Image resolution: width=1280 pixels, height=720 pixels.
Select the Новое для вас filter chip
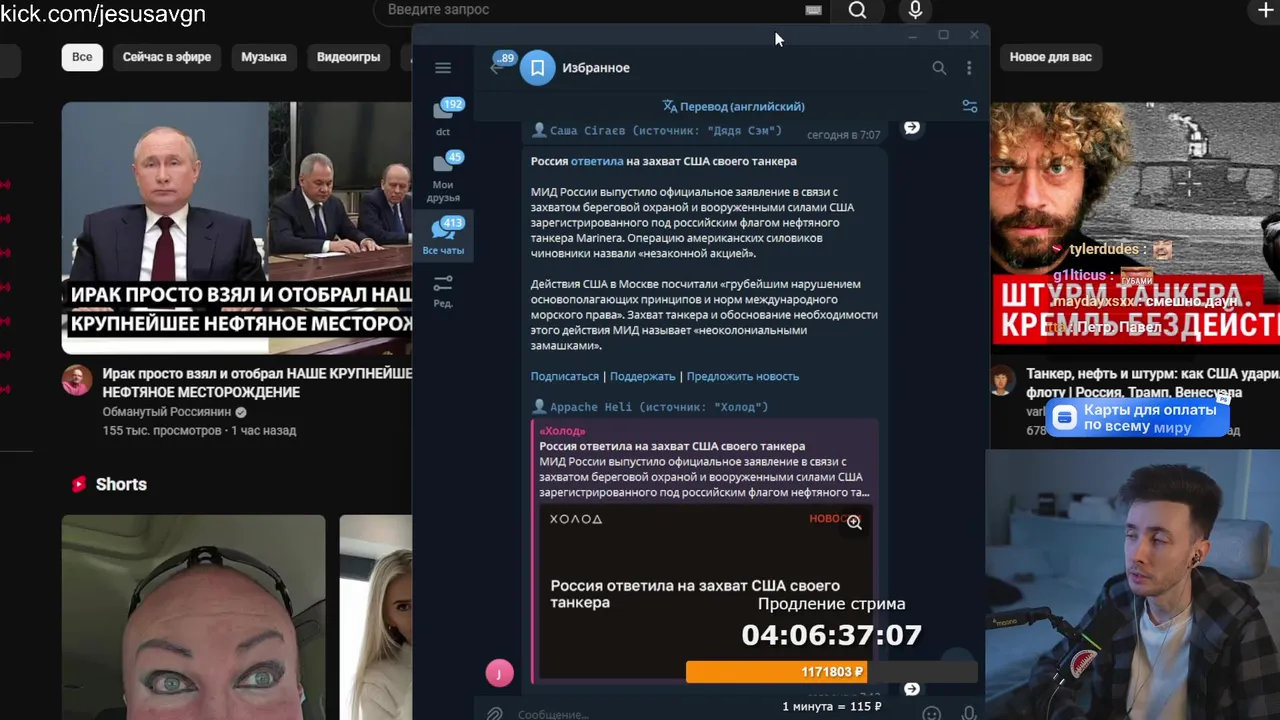click(1050, 57)
